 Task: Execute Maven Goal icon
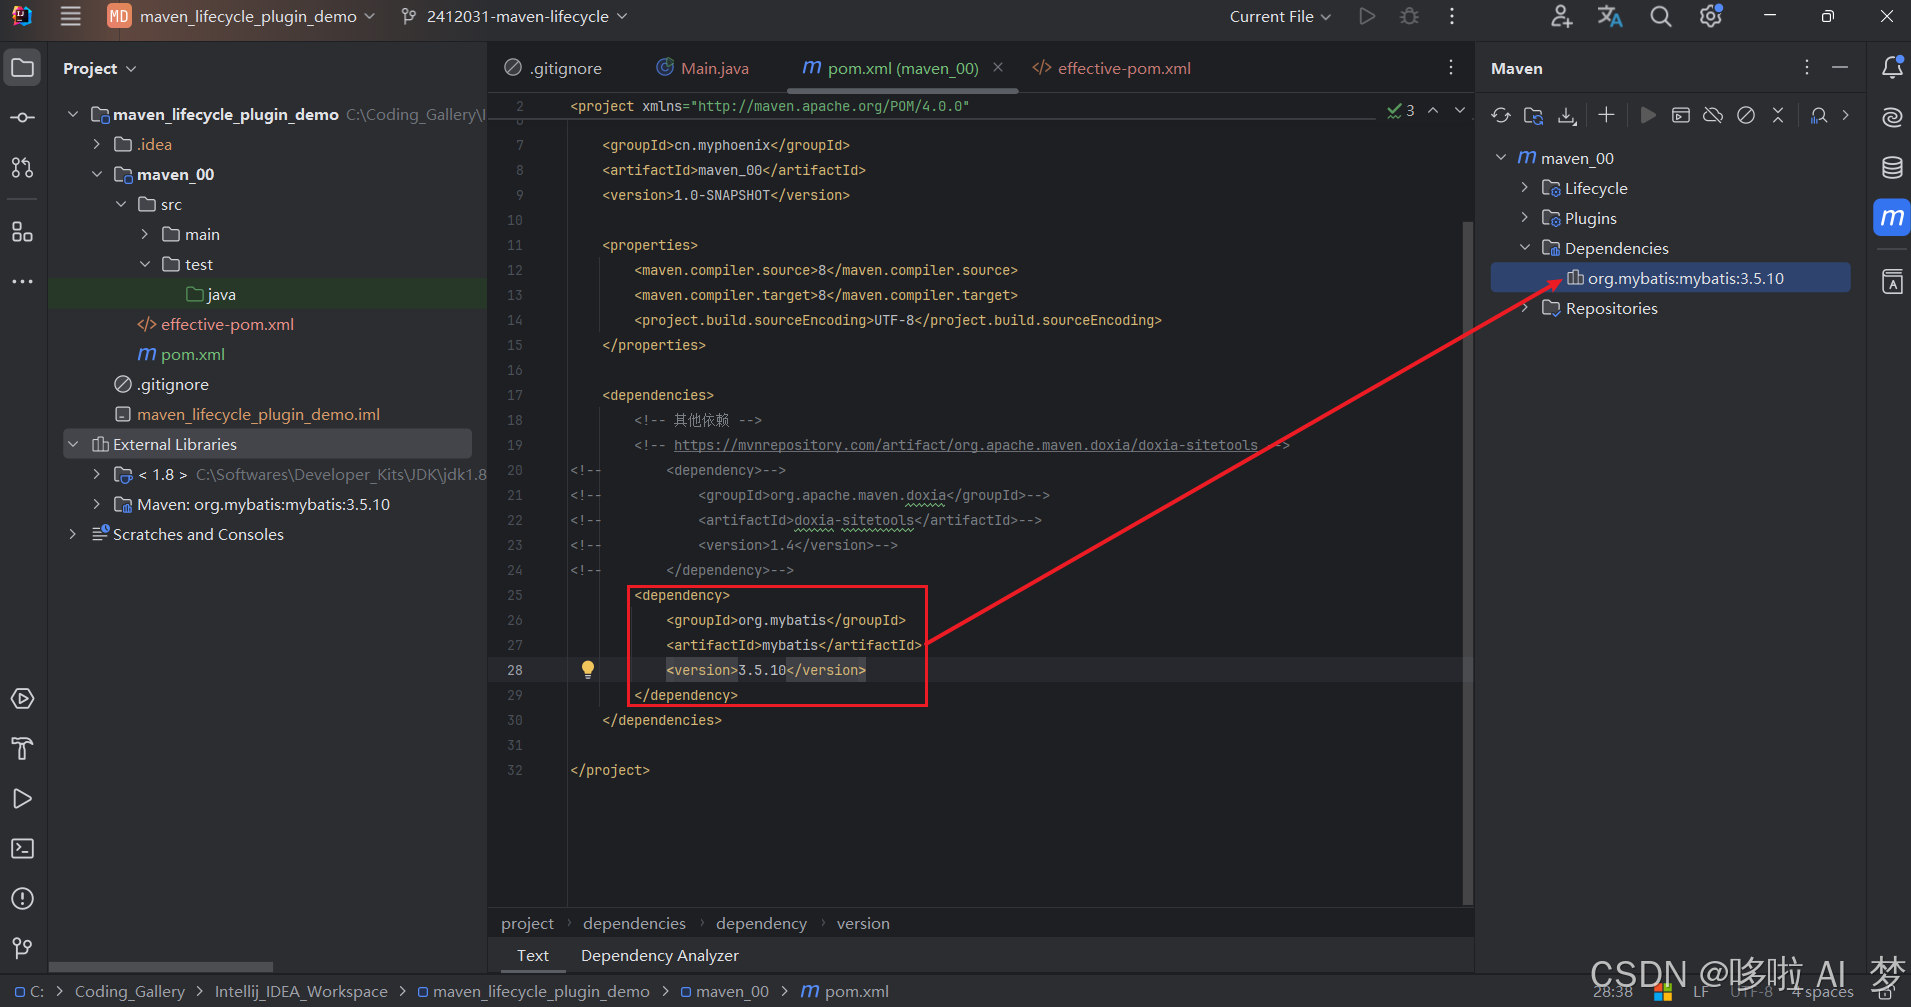tap(1681, 115)
